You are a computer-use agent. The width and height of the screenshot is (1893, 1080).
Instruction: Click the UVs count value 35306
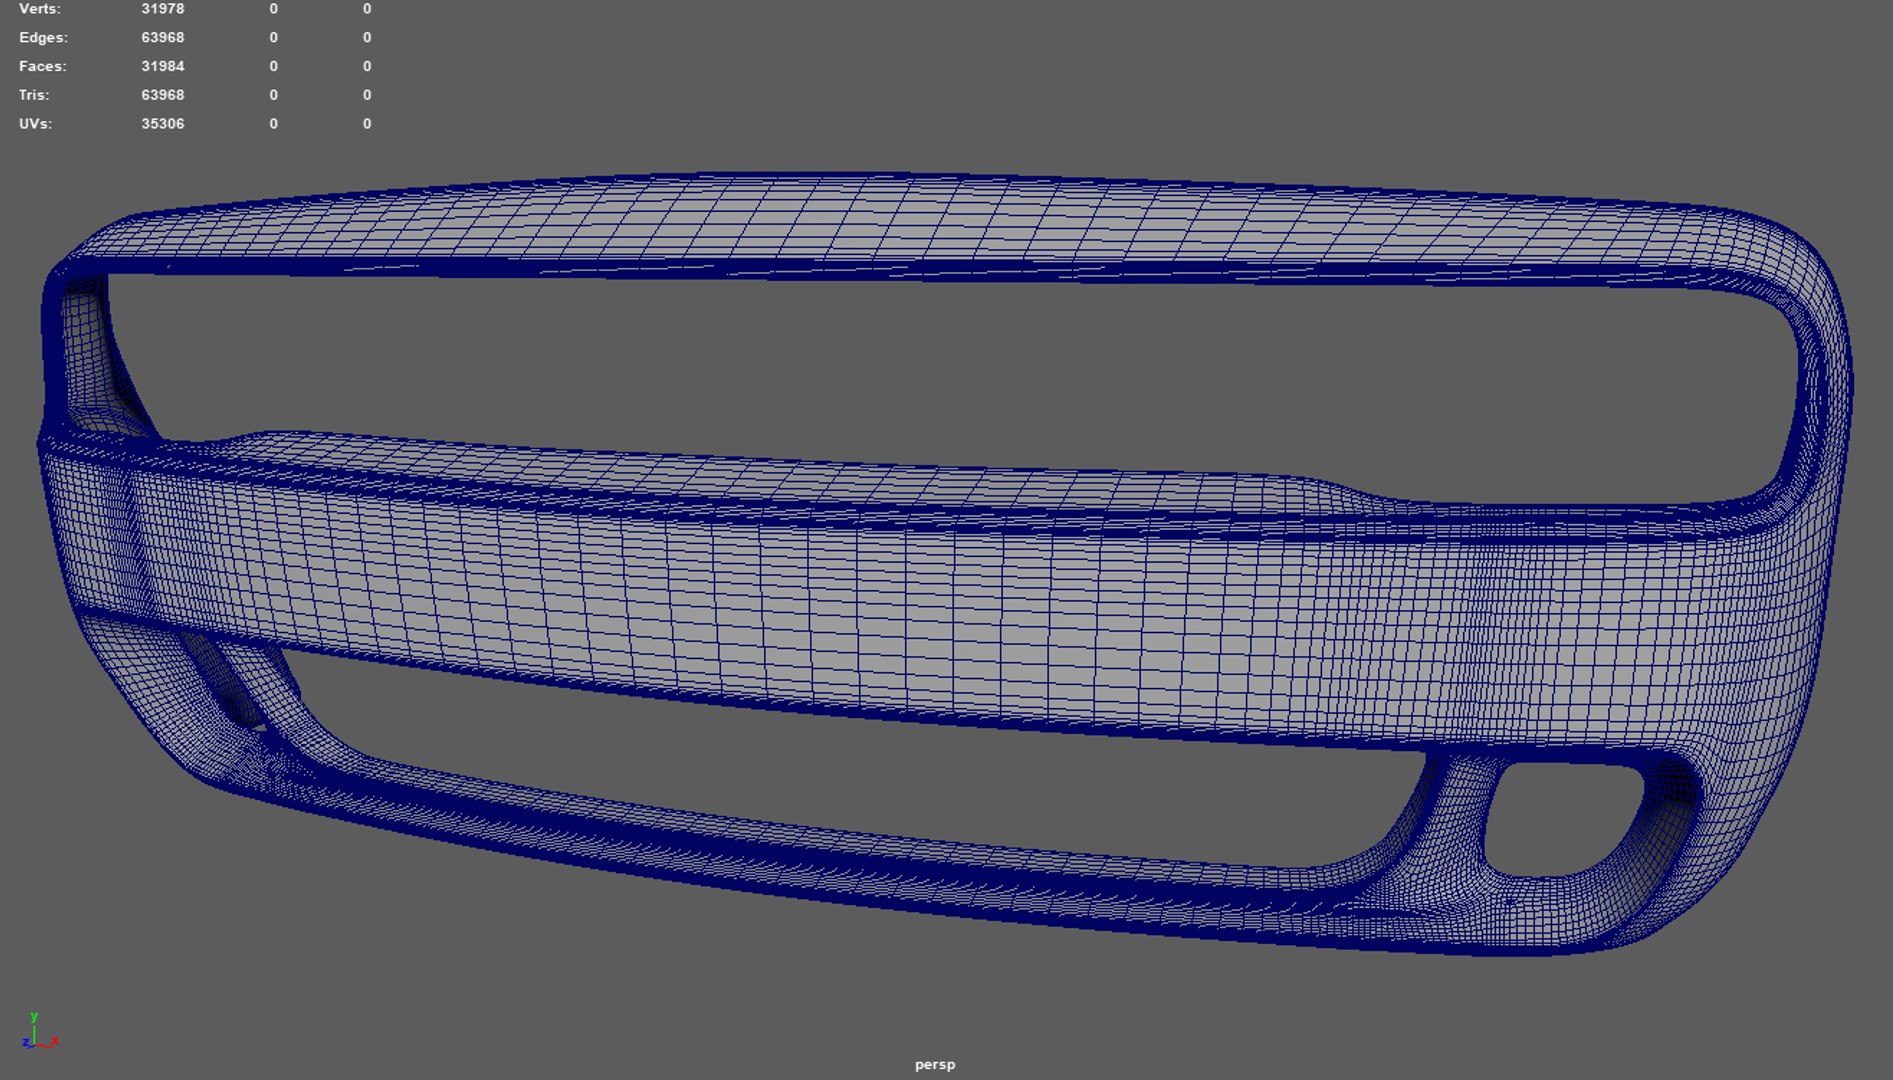pyautogui.click(x=162, y=124)
